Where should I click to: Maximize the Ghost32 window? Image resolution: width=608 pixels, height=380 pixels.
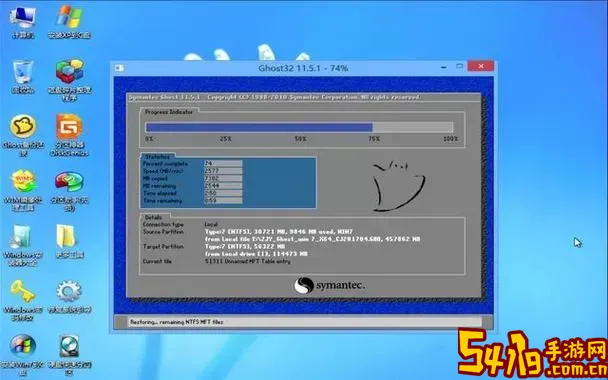pyautogui.click(x=460, y=66)
